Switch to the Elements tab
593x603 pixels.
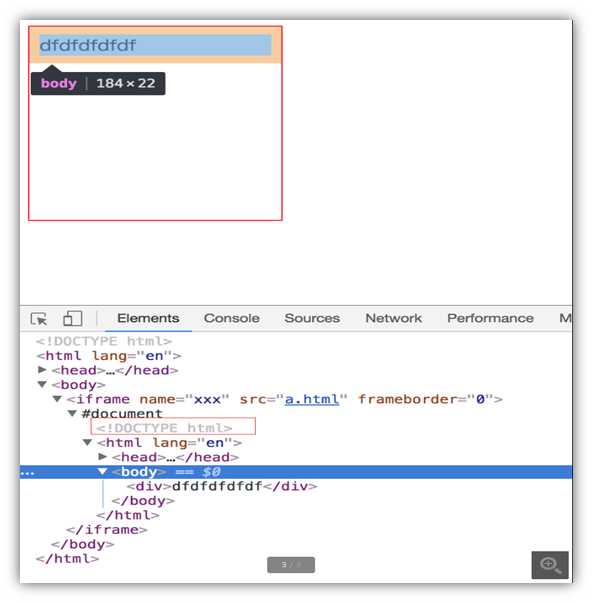point(148,318)
